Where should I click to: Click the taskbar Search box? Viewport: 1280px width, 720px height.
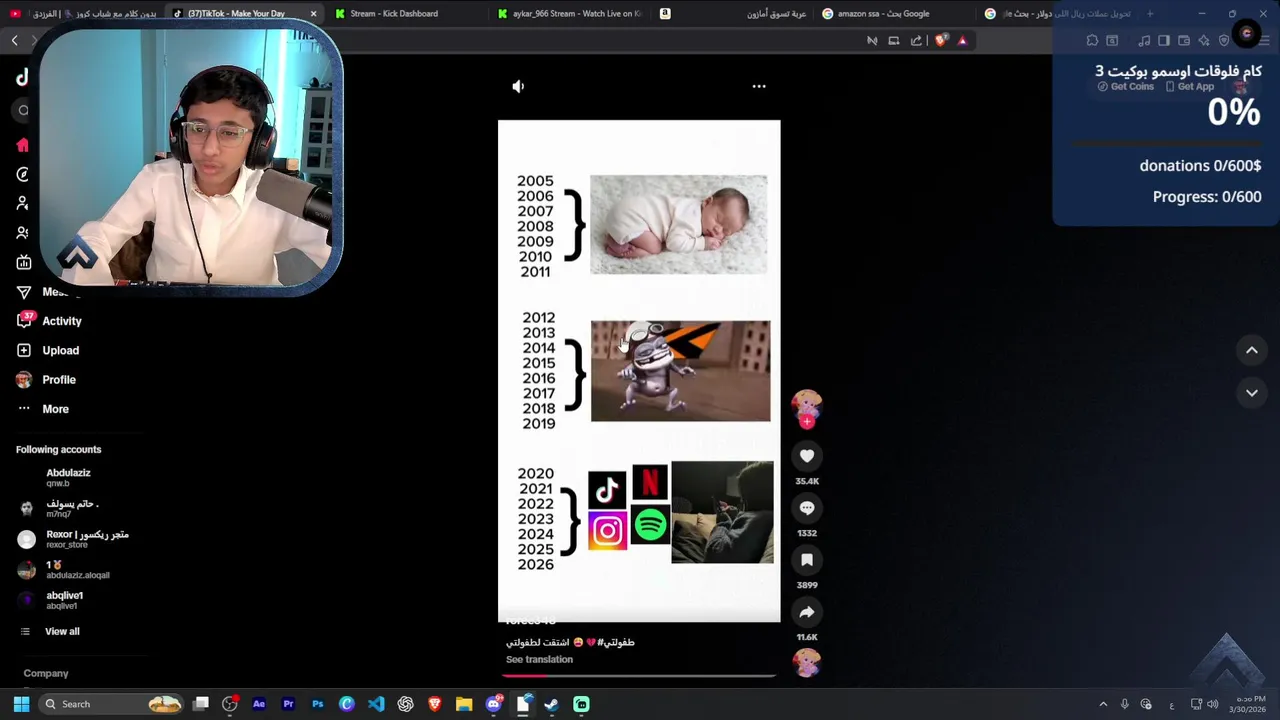112,704
